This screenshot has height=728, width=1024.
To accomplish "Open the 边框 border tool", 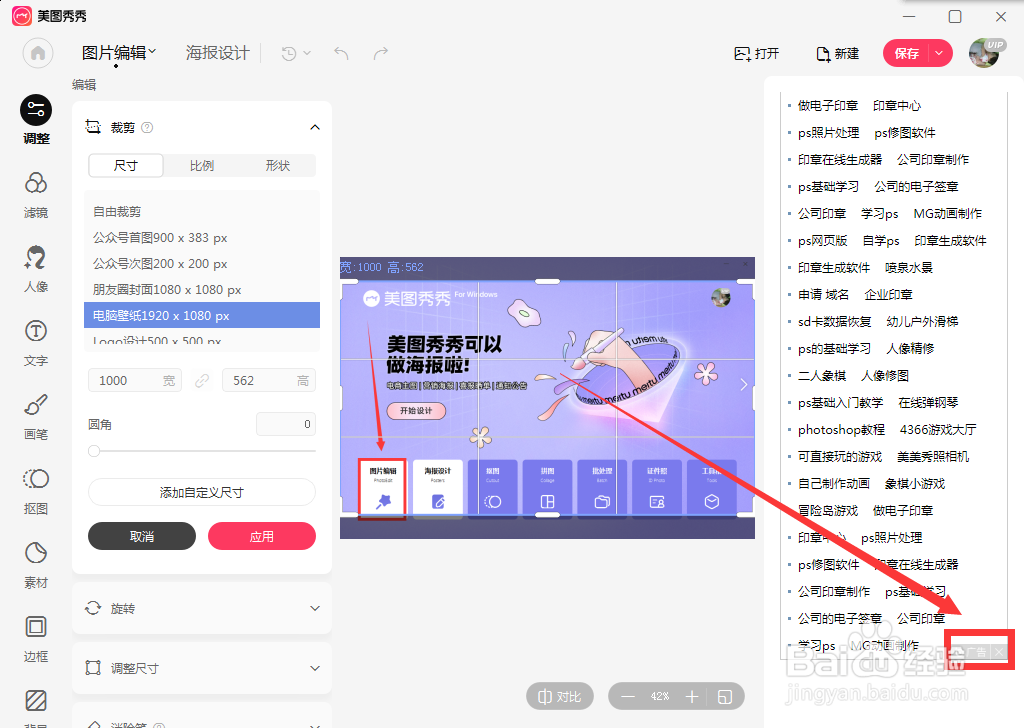I will coord(36,639).
